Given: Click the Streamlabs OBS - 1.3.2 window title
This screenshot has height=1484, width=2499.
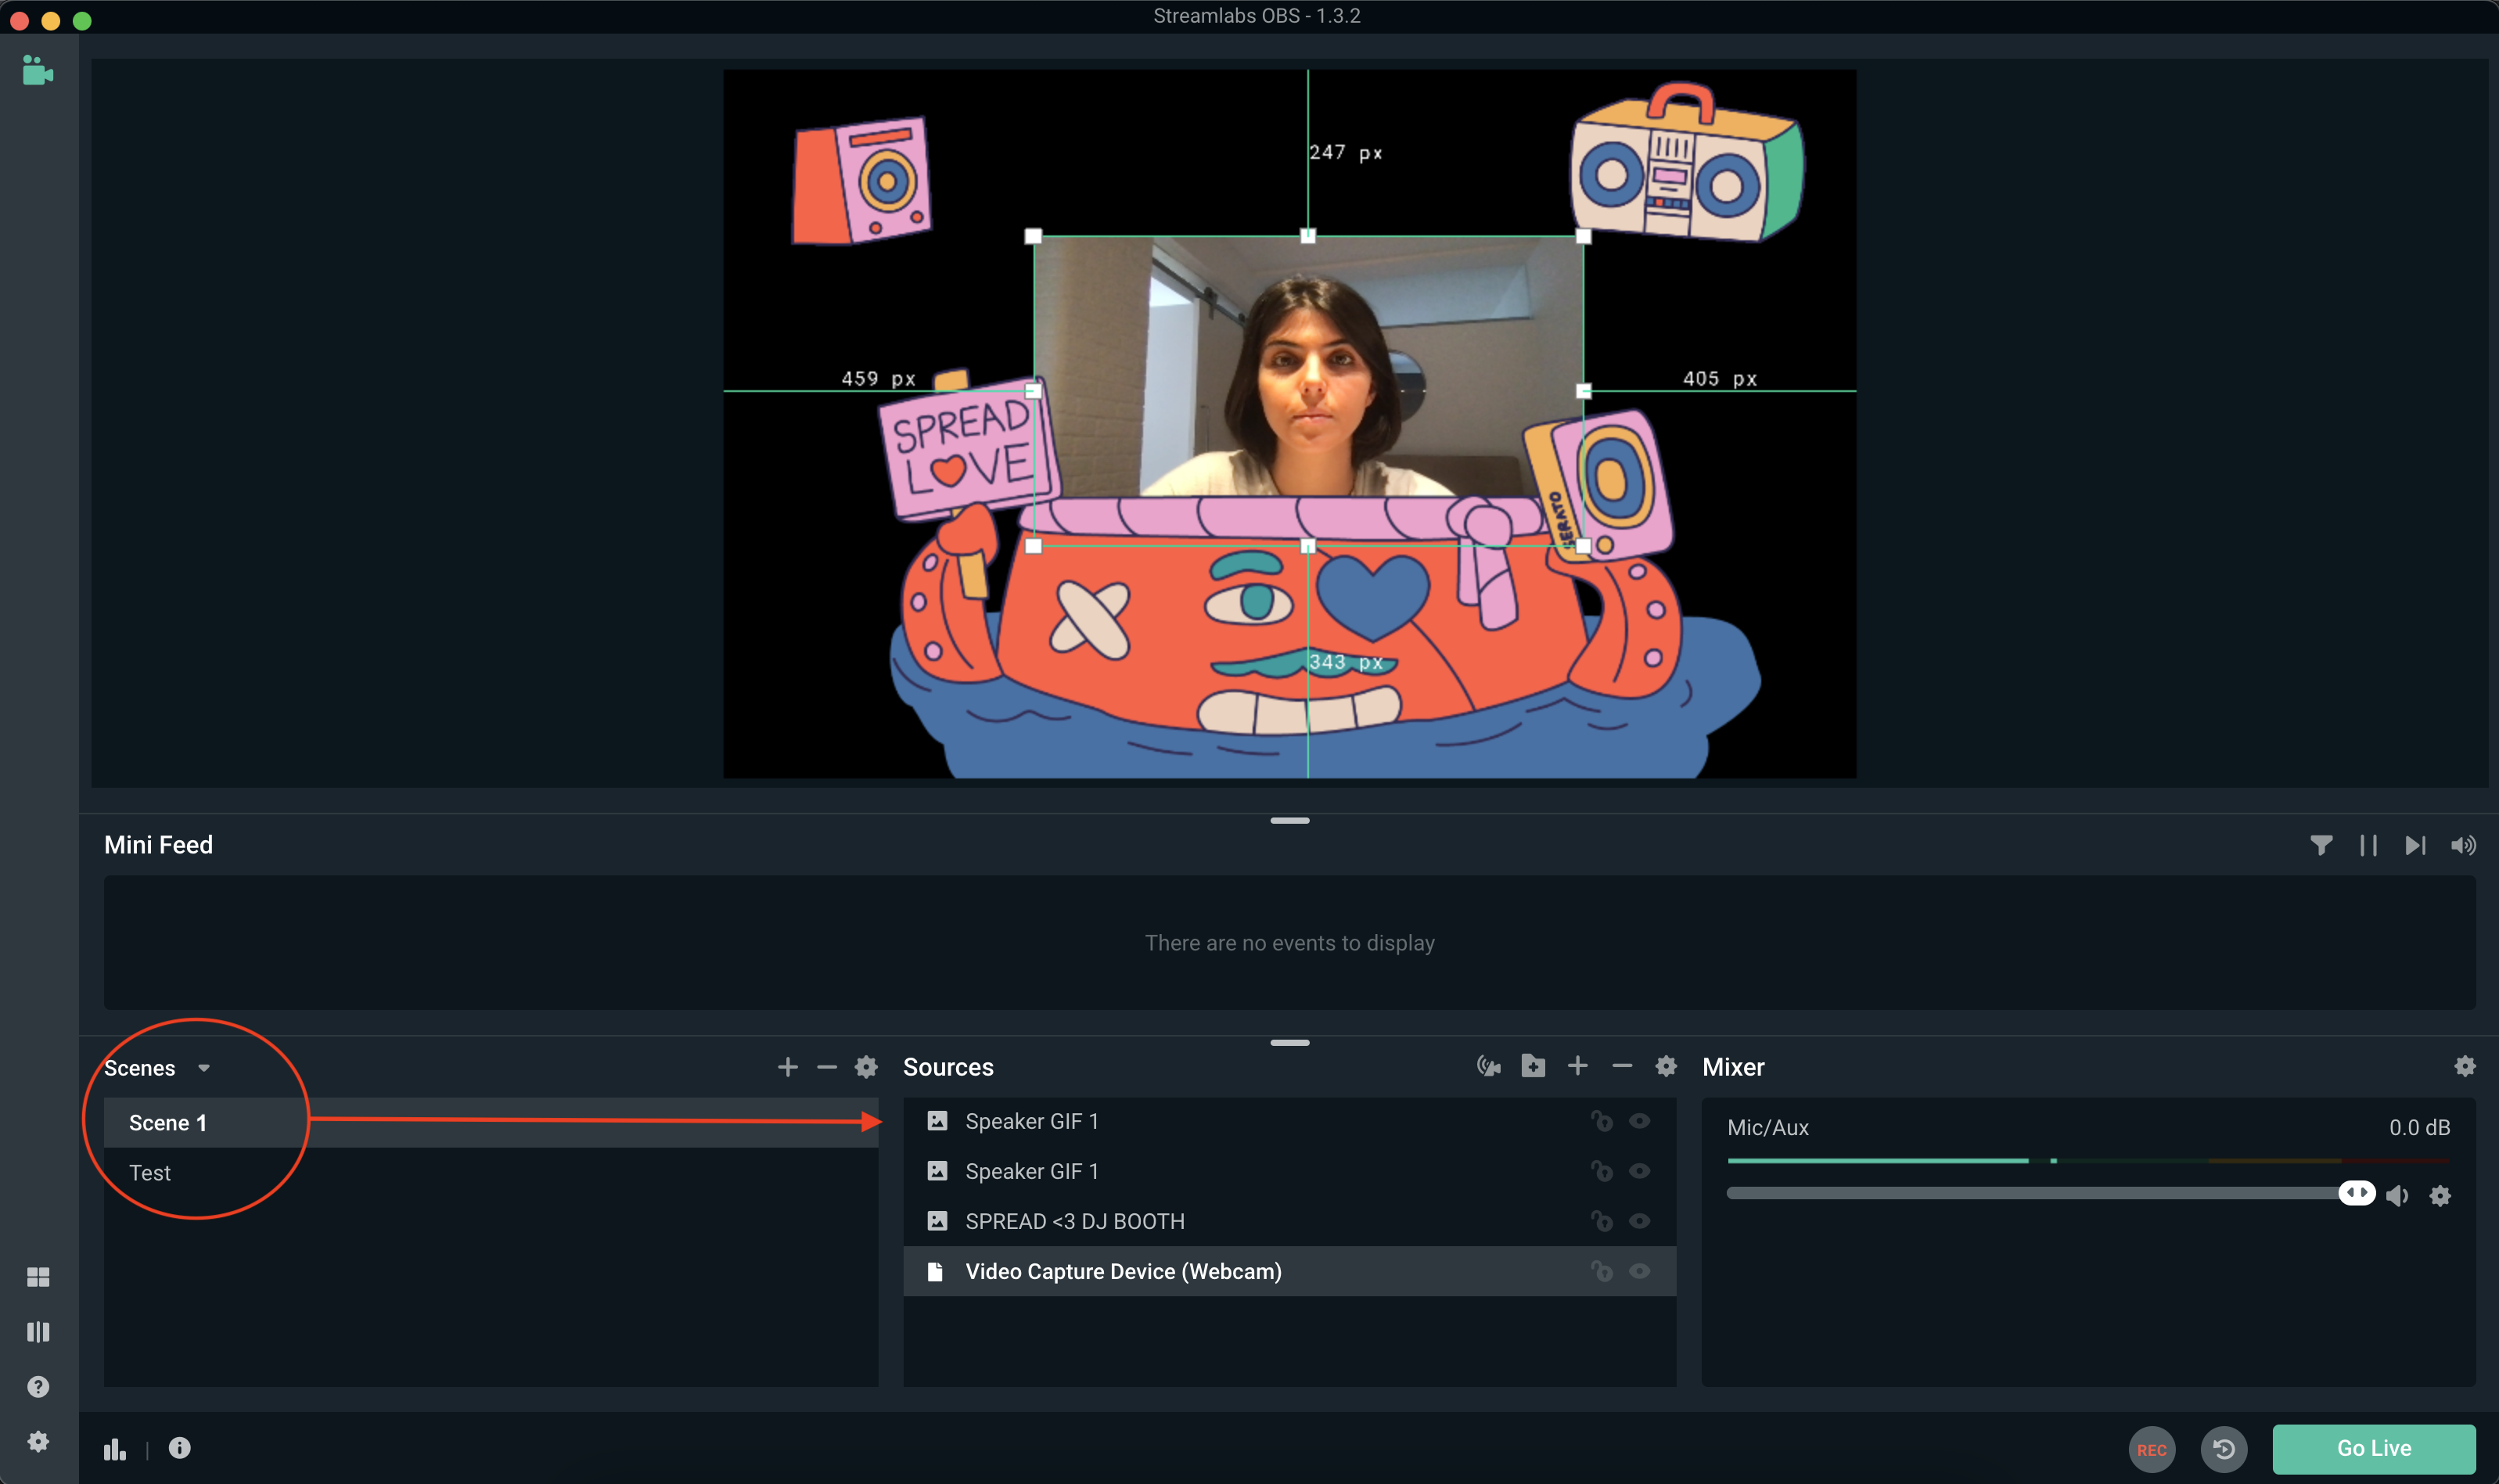Looking at the screenshot, I should [1257, 16].
